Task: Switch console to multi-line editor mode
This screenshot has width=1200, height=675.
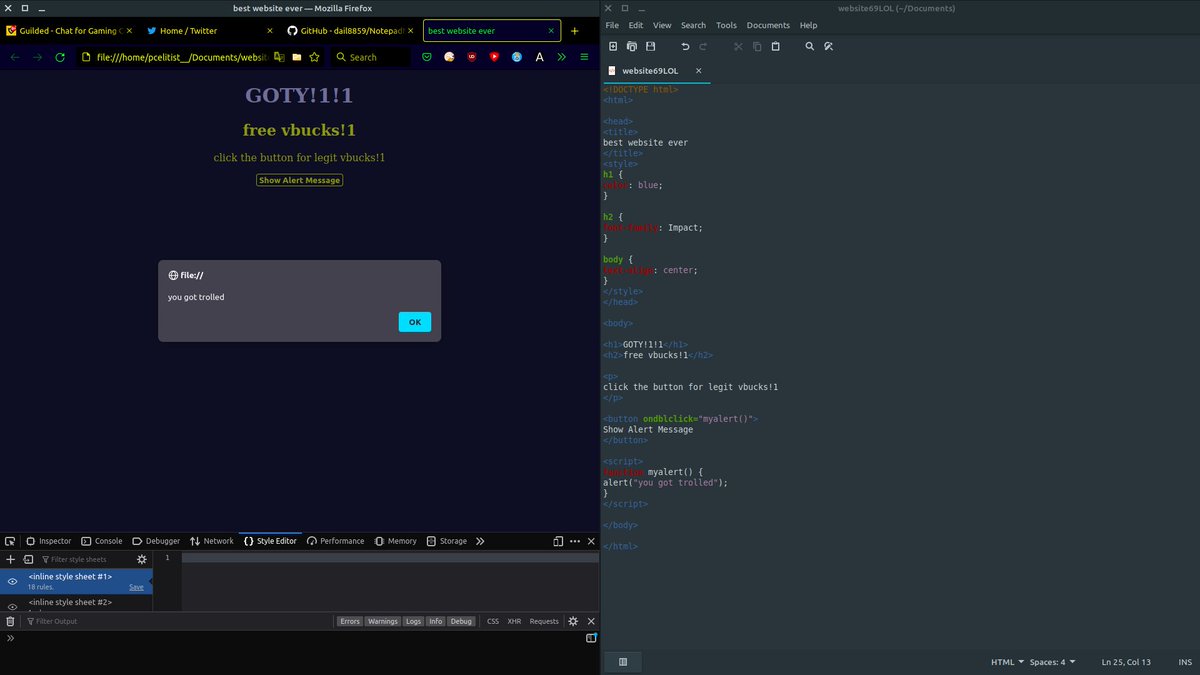Action: coord(591,638)
